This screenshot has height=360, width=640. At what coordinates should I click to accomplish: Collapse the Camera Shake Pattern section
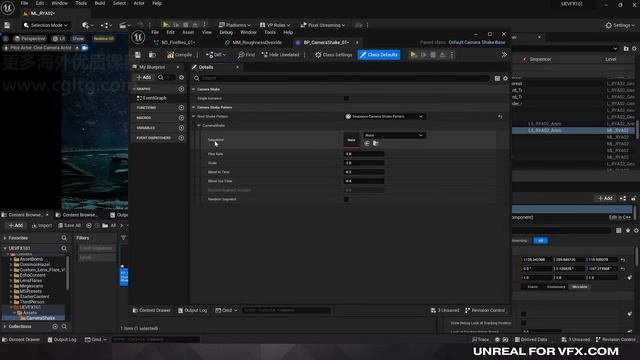pos(194,107)
